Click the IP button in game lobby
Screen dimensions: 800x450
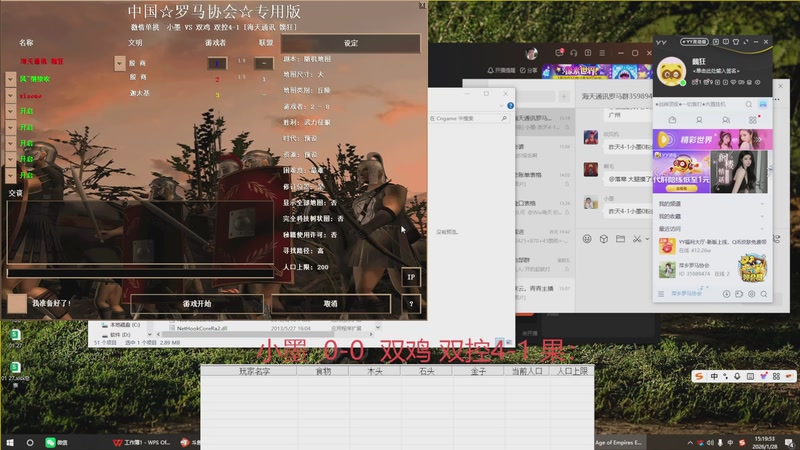[411, 277]
